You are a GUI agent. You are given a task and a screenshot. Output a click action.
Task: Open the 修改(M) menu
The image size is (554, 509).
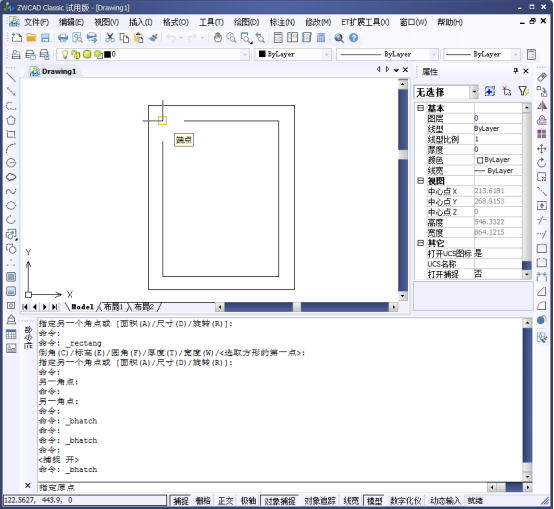[x=318, y=22]
